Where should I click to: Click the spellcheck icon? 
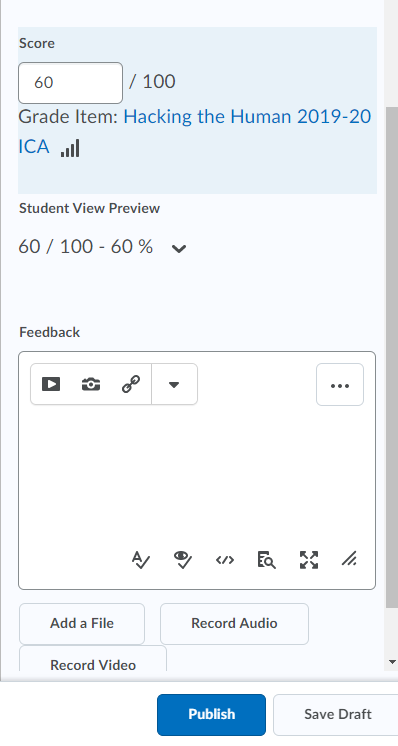[141, 560]
